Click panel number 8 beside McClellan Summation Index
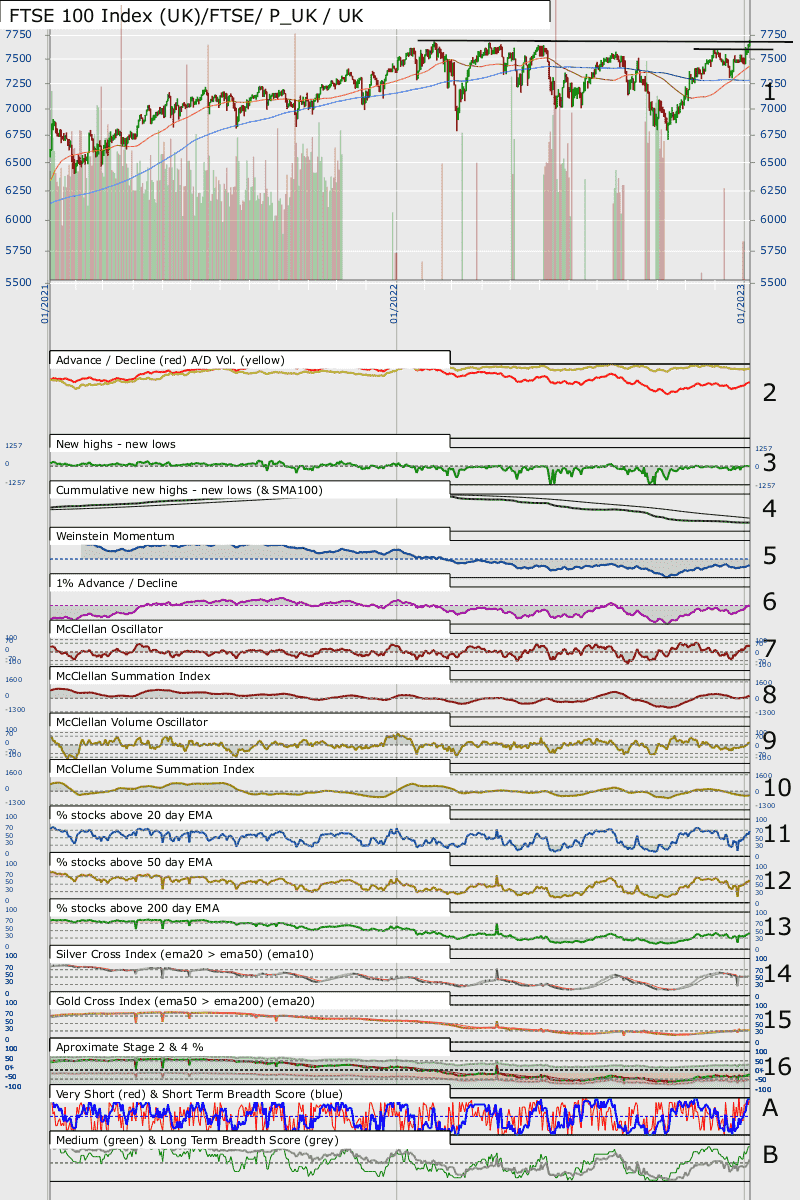The width and height of the screenshot is (800, 1200). [x=769, y=695]
